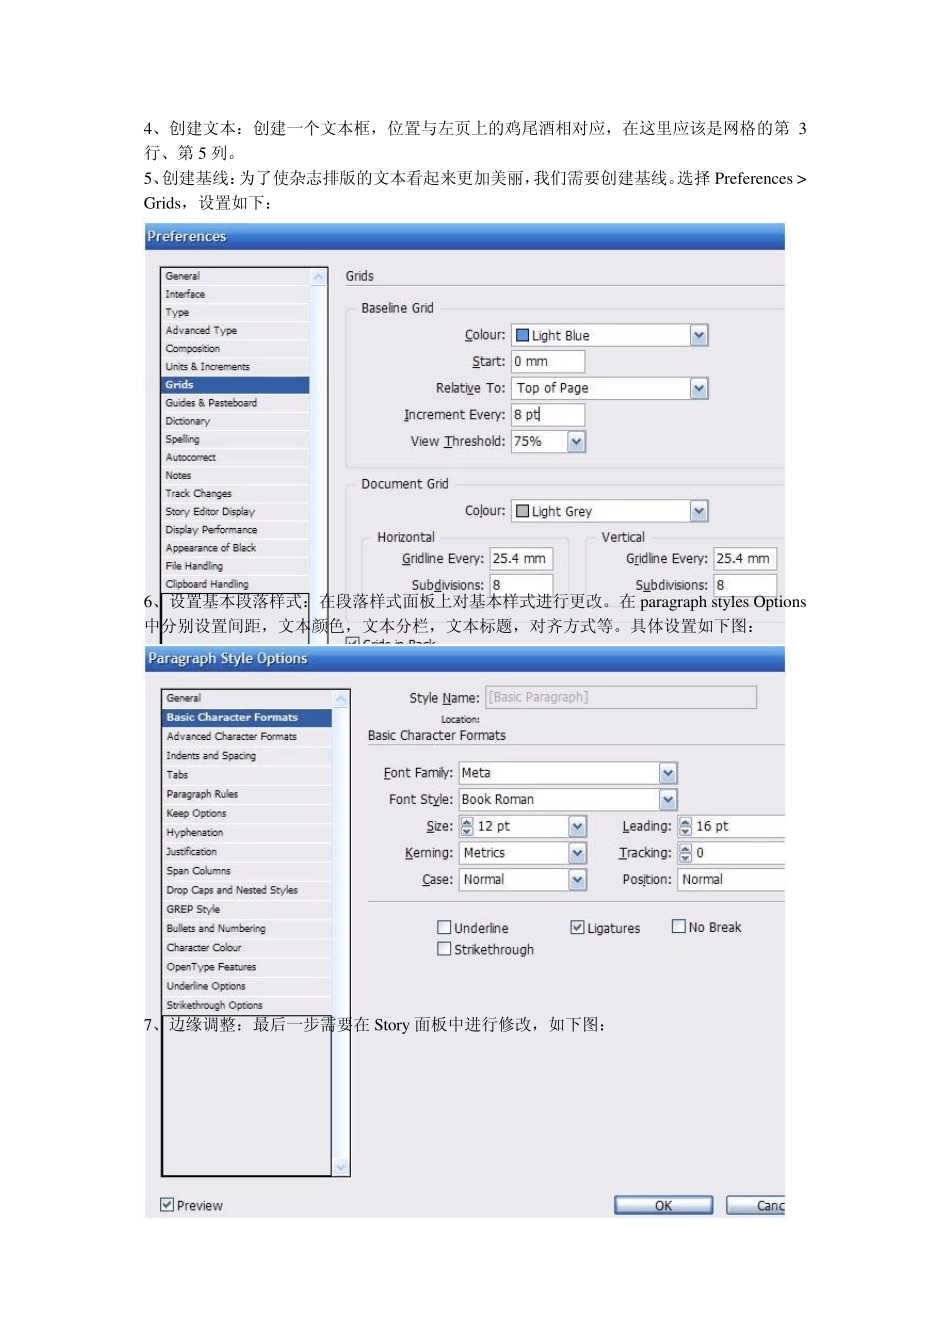Screen dimensions: 950x1344
Task: Expand the Kerning dropdown
Action: 577,853
